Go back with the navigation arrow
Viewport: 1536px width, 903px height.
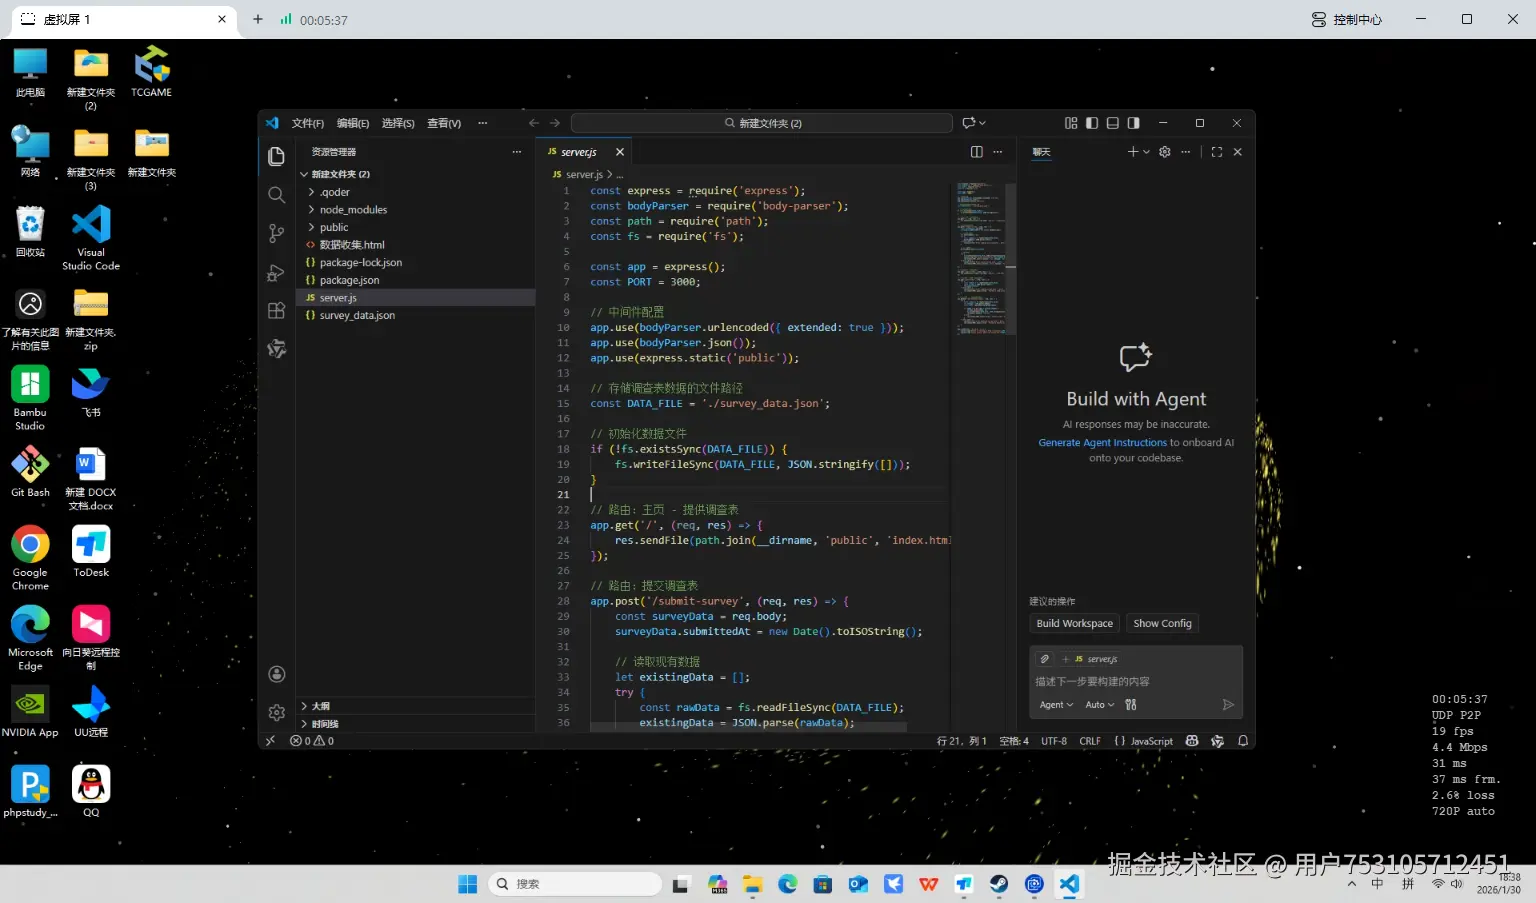[x=534, y=123]
